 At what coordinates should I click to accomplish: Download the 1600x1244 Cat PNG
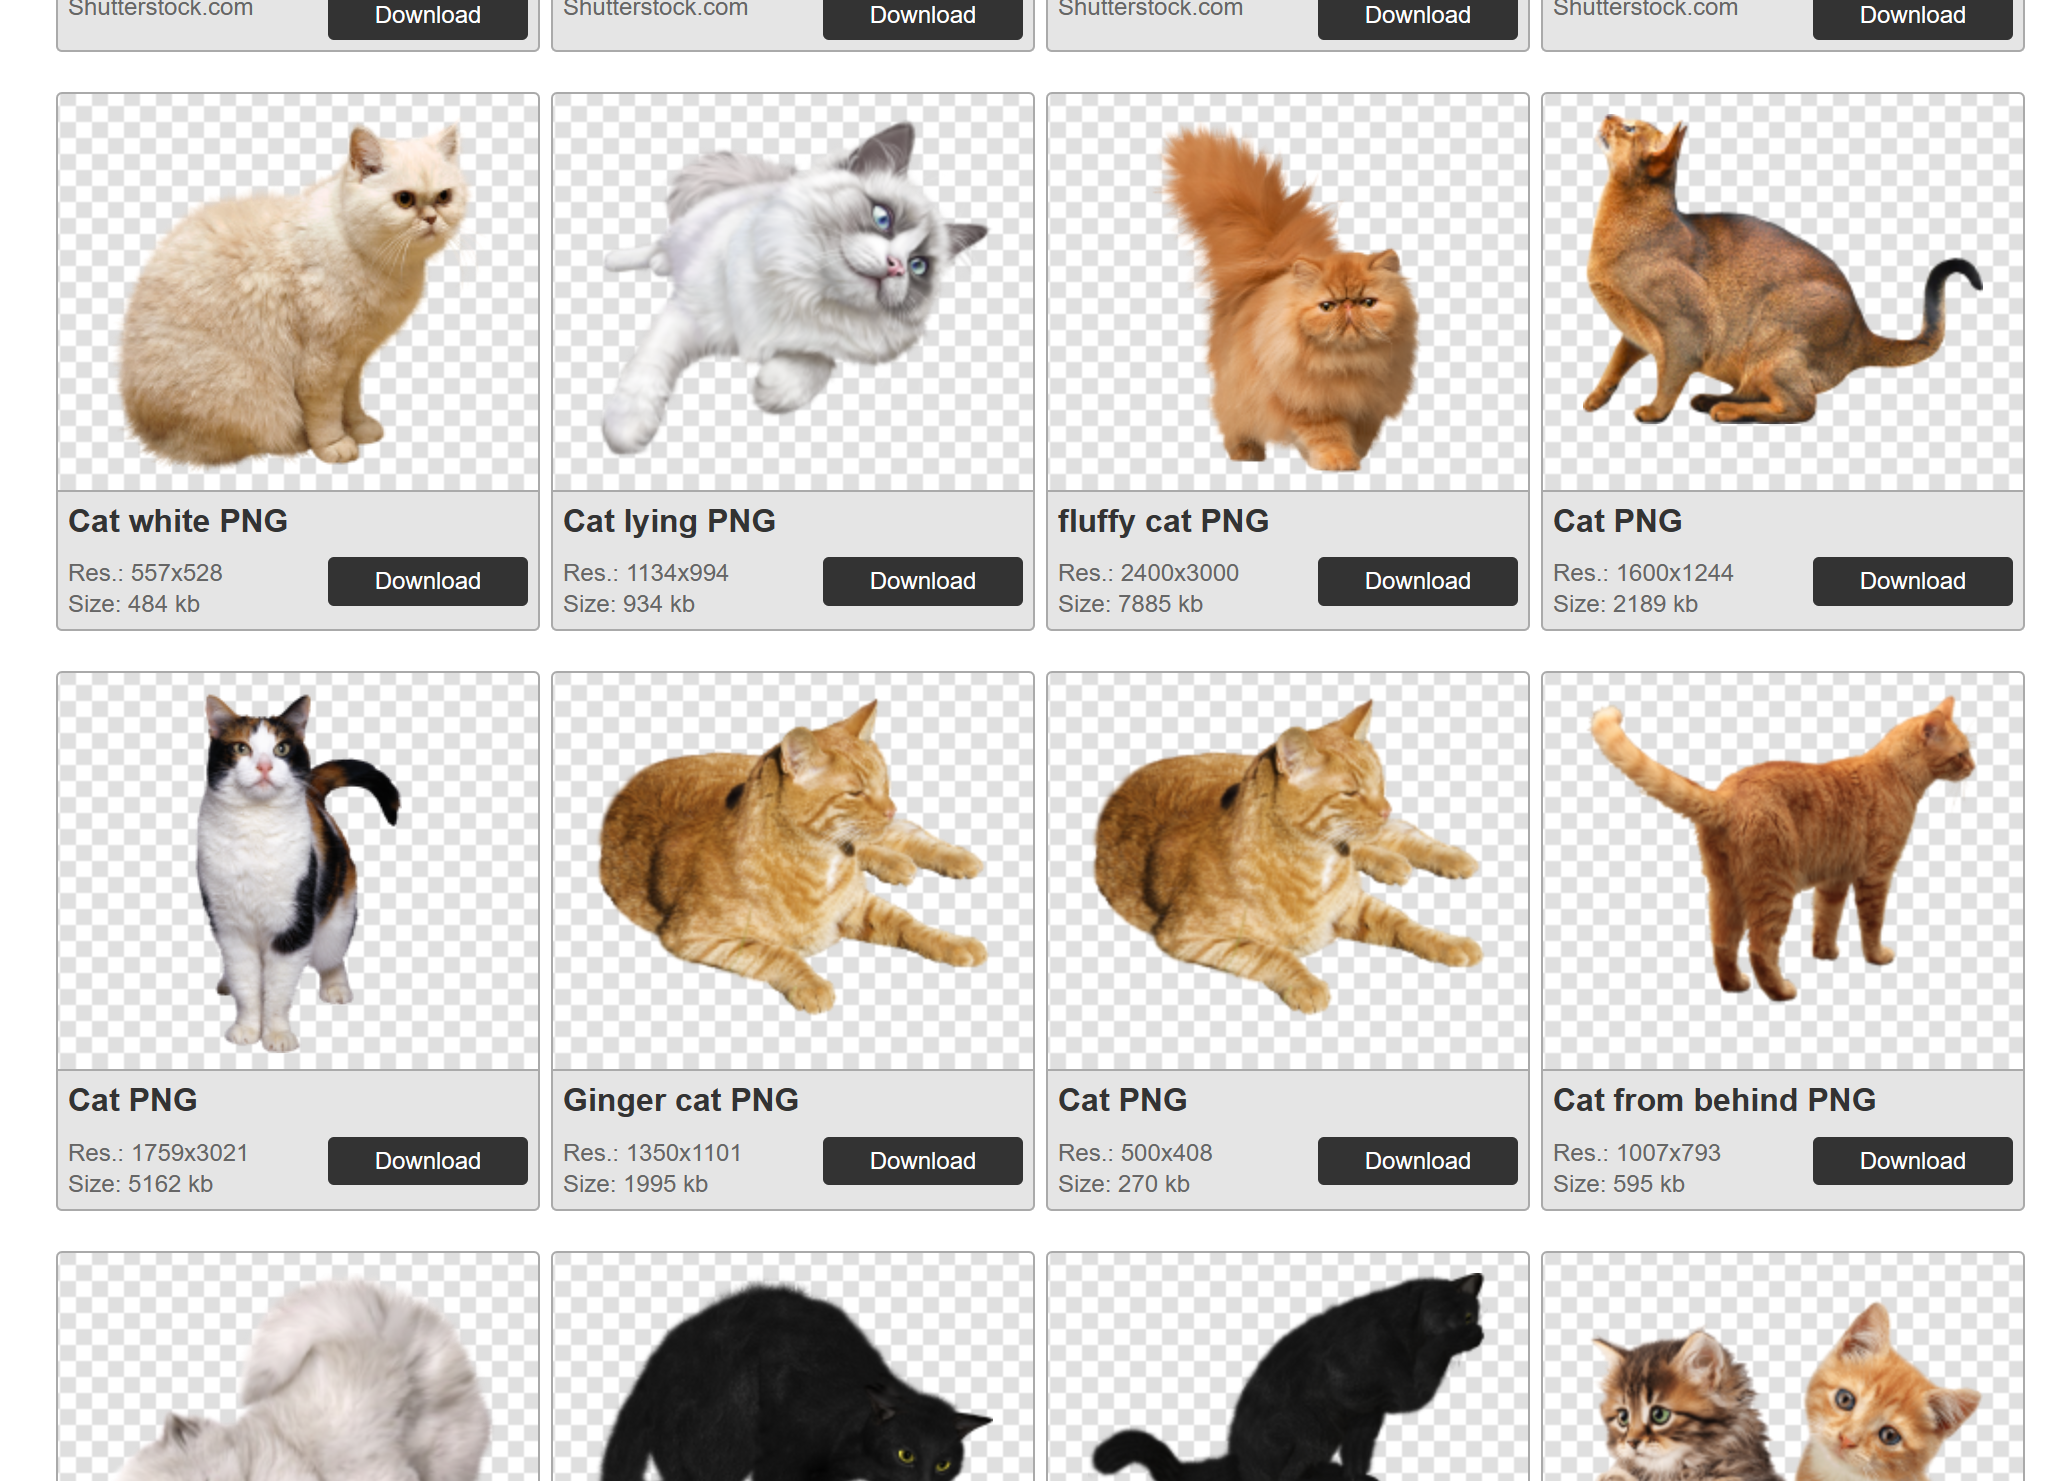[x=1912, y=581]
